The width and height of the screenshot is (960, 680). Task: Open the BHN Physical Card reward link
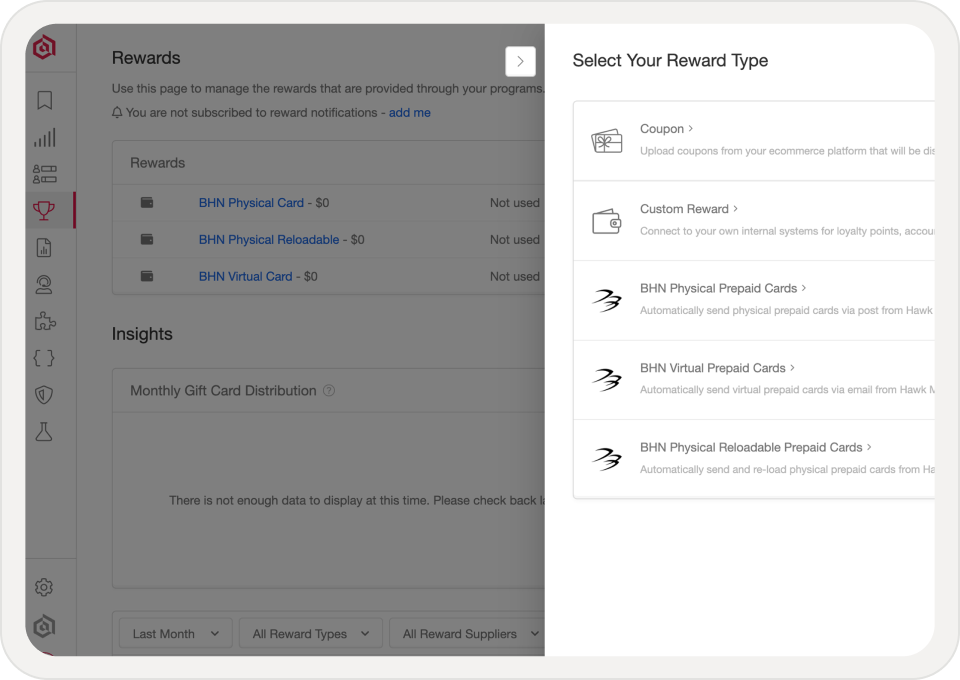251,203
